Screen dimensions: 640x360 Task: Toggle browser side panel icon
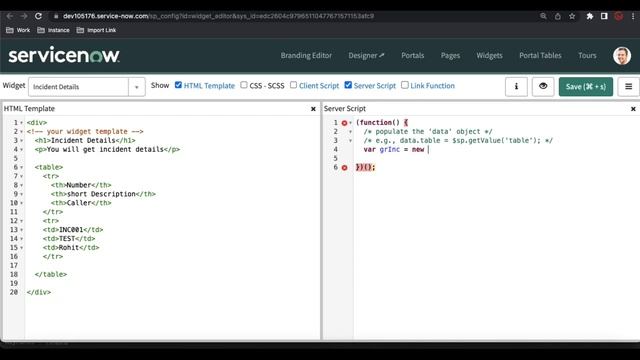604,16
